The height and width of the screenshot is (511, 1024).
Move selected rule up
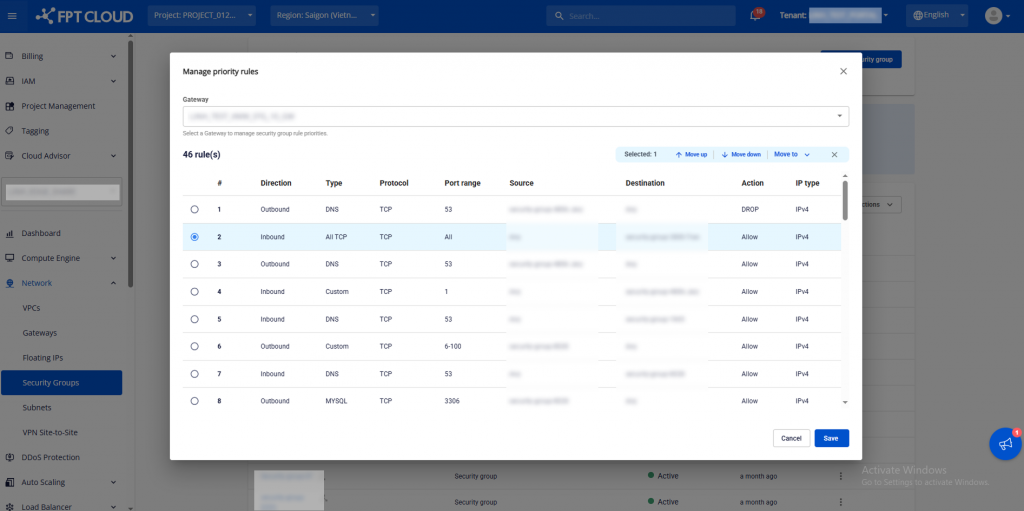pyautogui.click(x=691, y=155)
